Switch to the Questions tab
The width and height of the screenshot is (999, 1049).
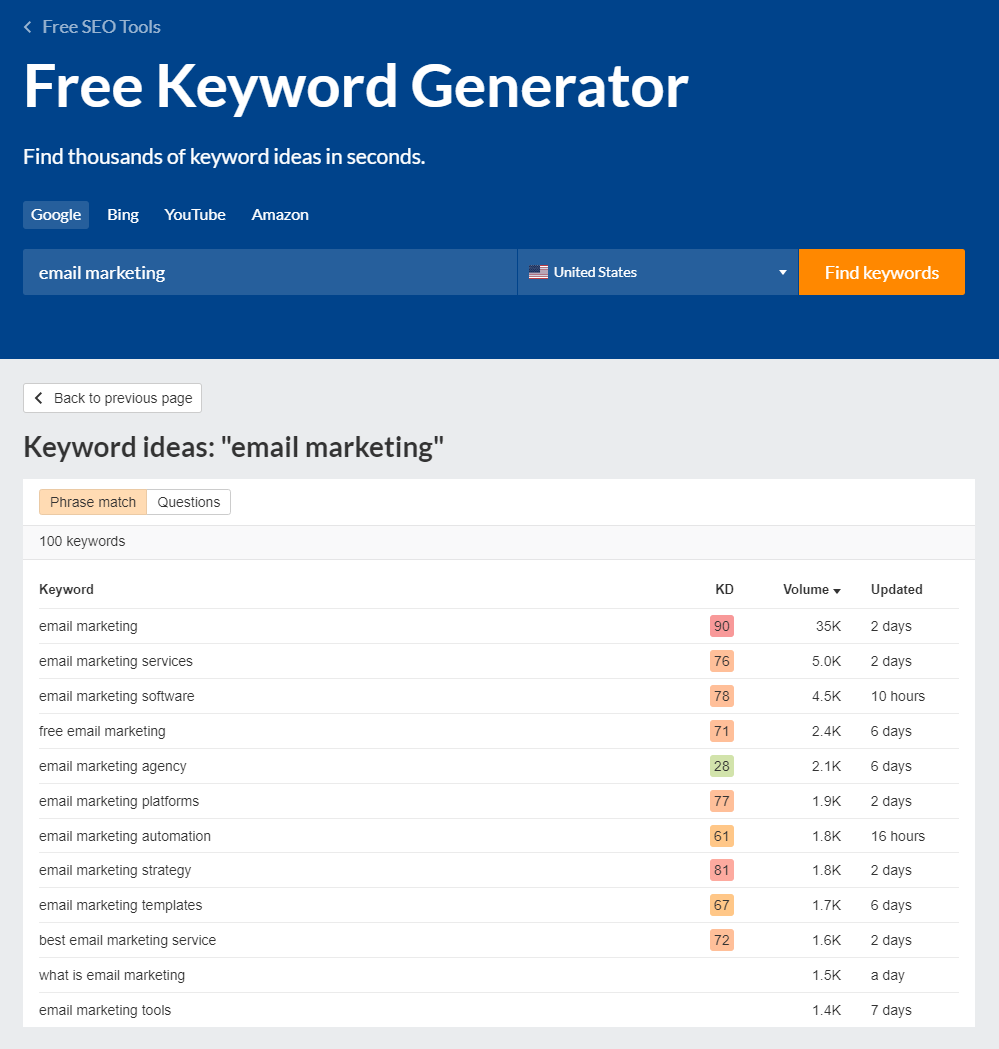[x=188, y=501]
